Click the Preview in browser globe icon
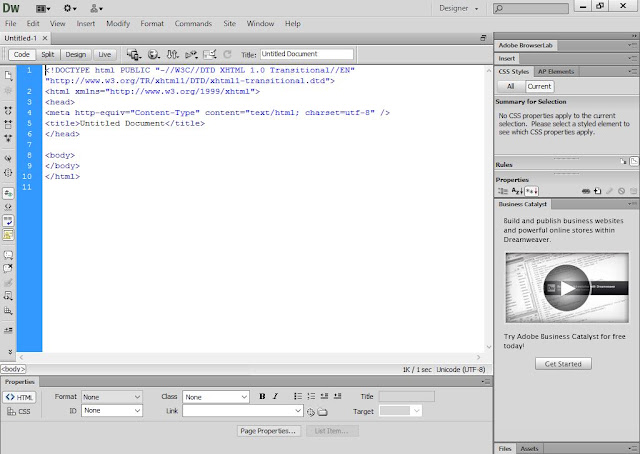Screen dimensions: 640x454 (x=153, y=54)
